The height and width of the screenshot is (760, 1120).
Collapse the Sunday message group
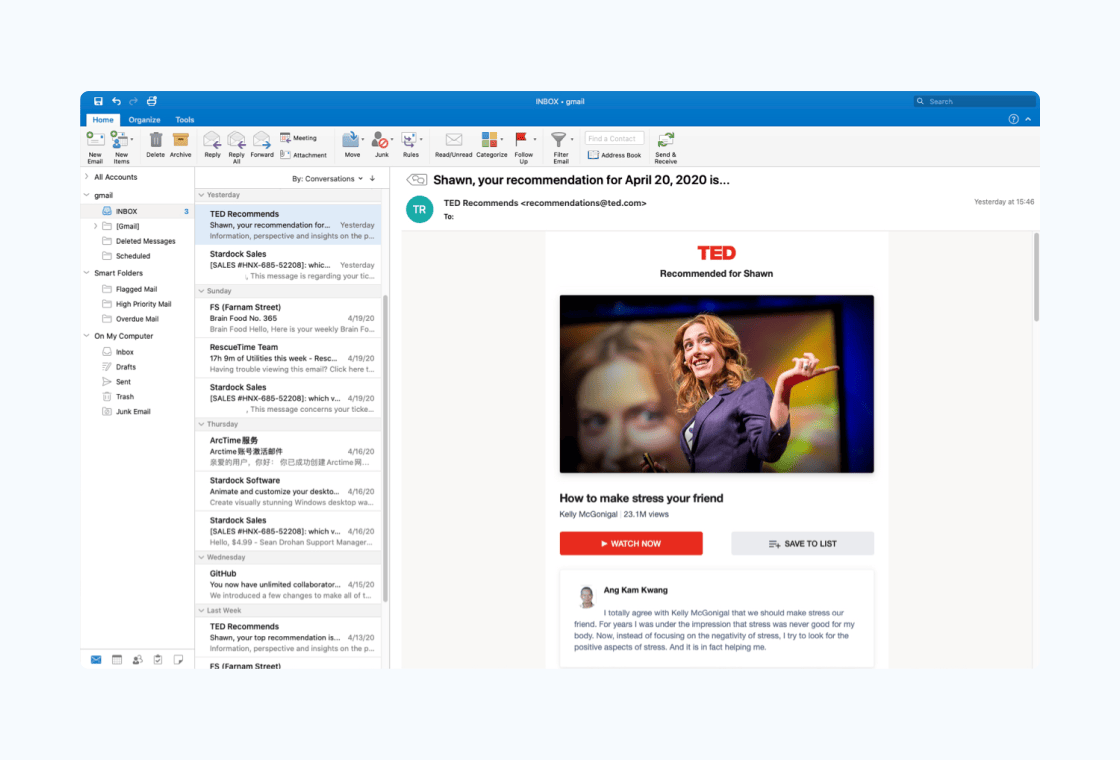pyautogui.click(x=201, y=291)
